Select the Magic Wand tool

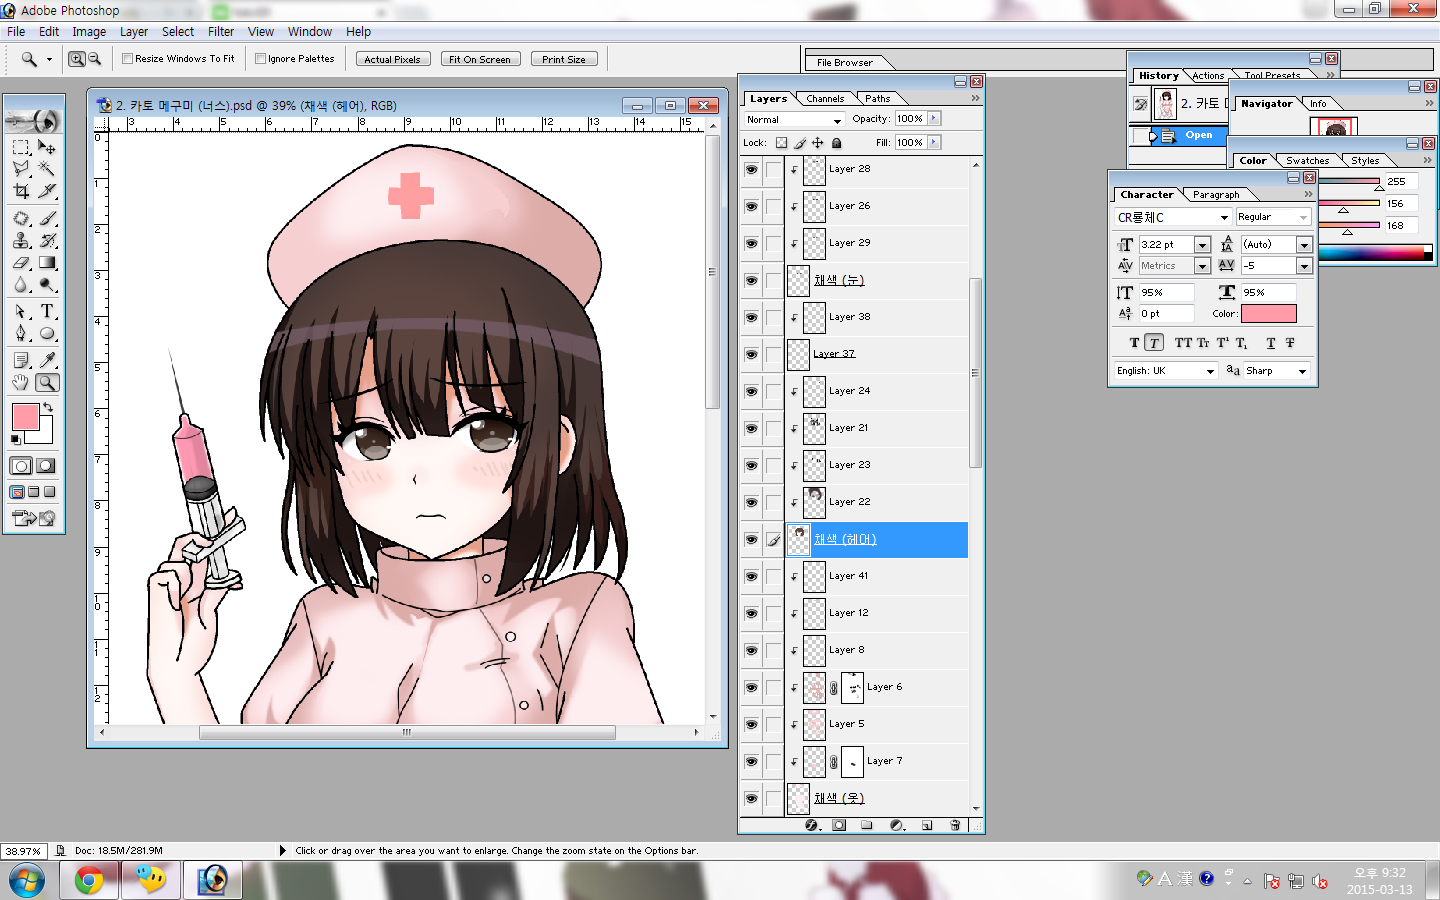pos(47,169)
